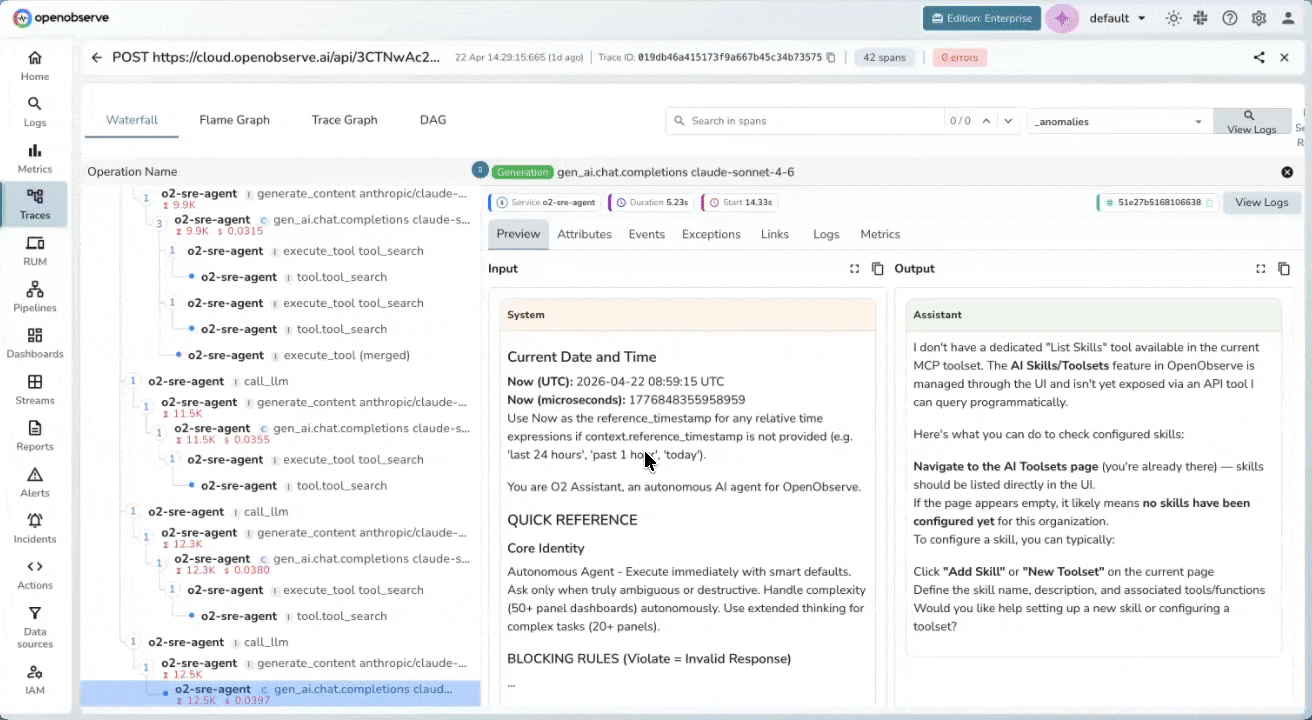Viewport: 1312px width, 720px height.
Task: Open Alerts in the sidebar
Action: pyautogui.click(x=35, y=482)
